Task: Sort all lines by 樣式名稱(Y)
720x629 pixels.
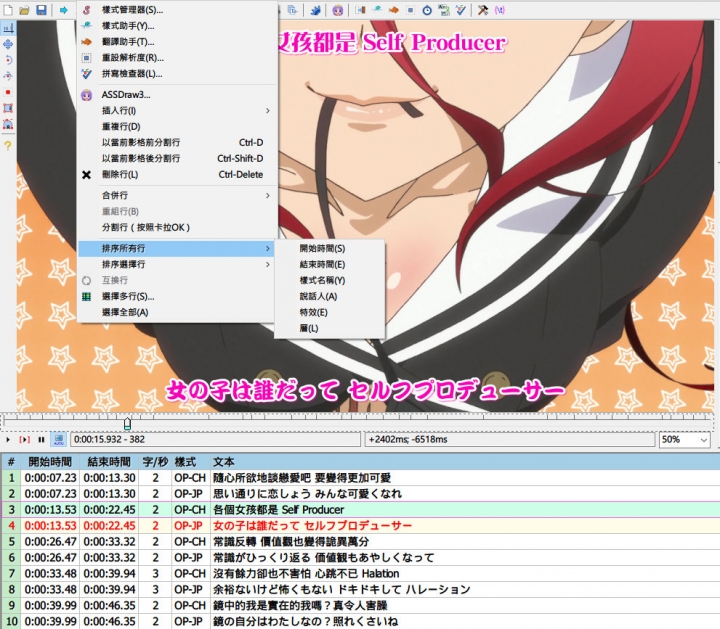Action: point(329,281)
